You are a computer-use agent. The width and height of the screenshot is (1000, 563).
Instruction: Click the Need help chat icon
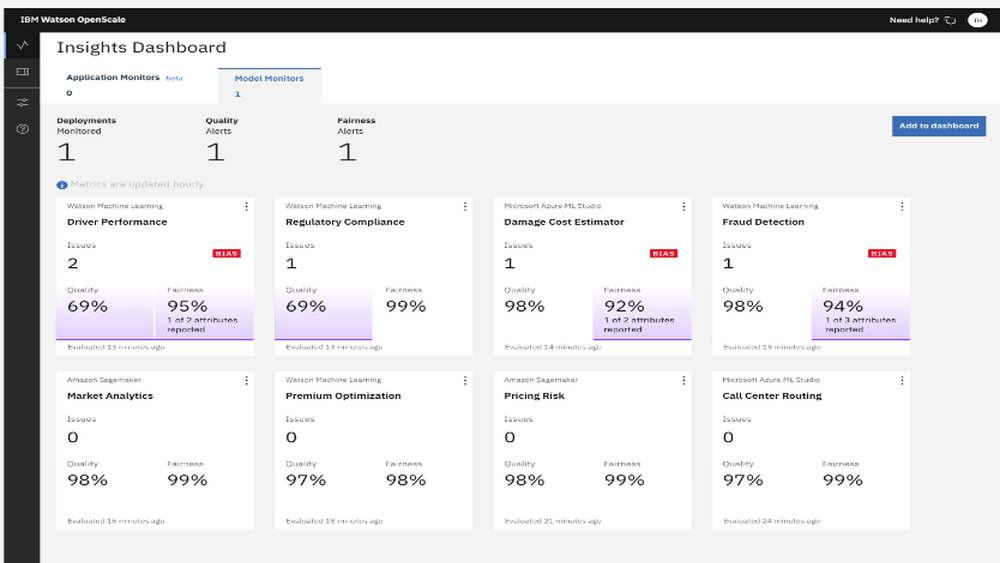tap(950, 20)
